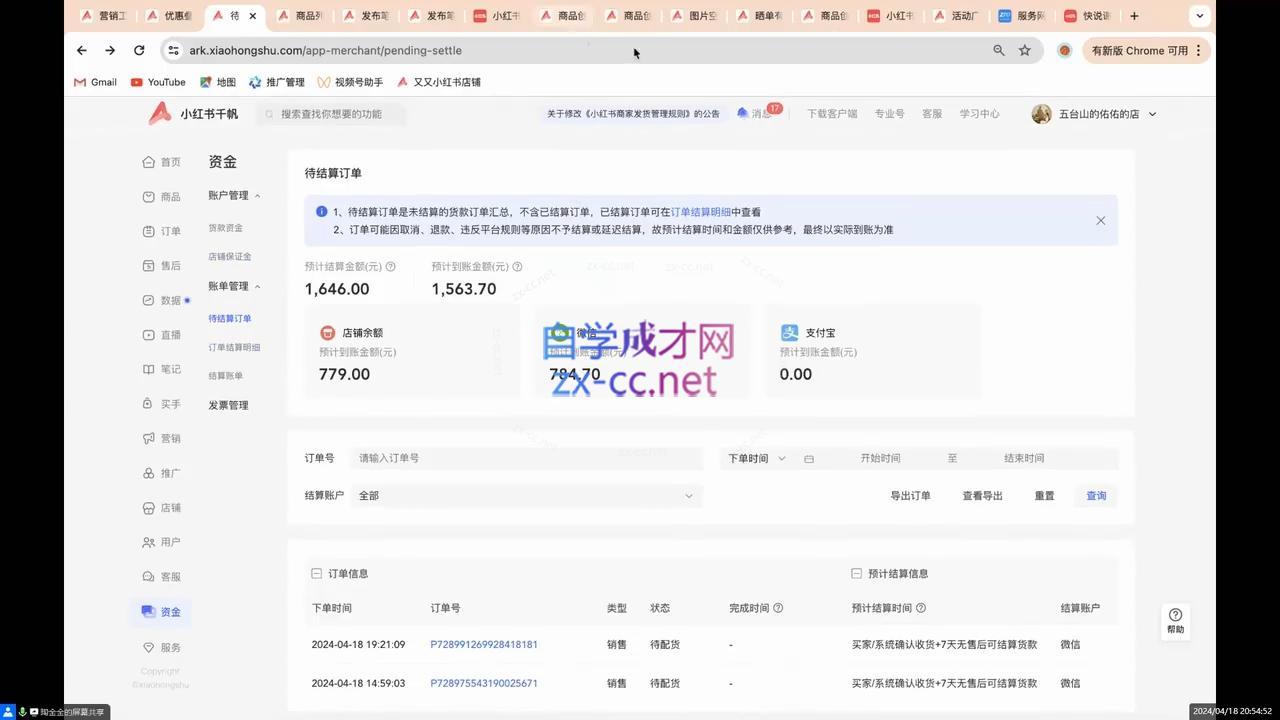Collapse the 账单管理 section
1280x720 pixels.
click(x=234, y=285)
